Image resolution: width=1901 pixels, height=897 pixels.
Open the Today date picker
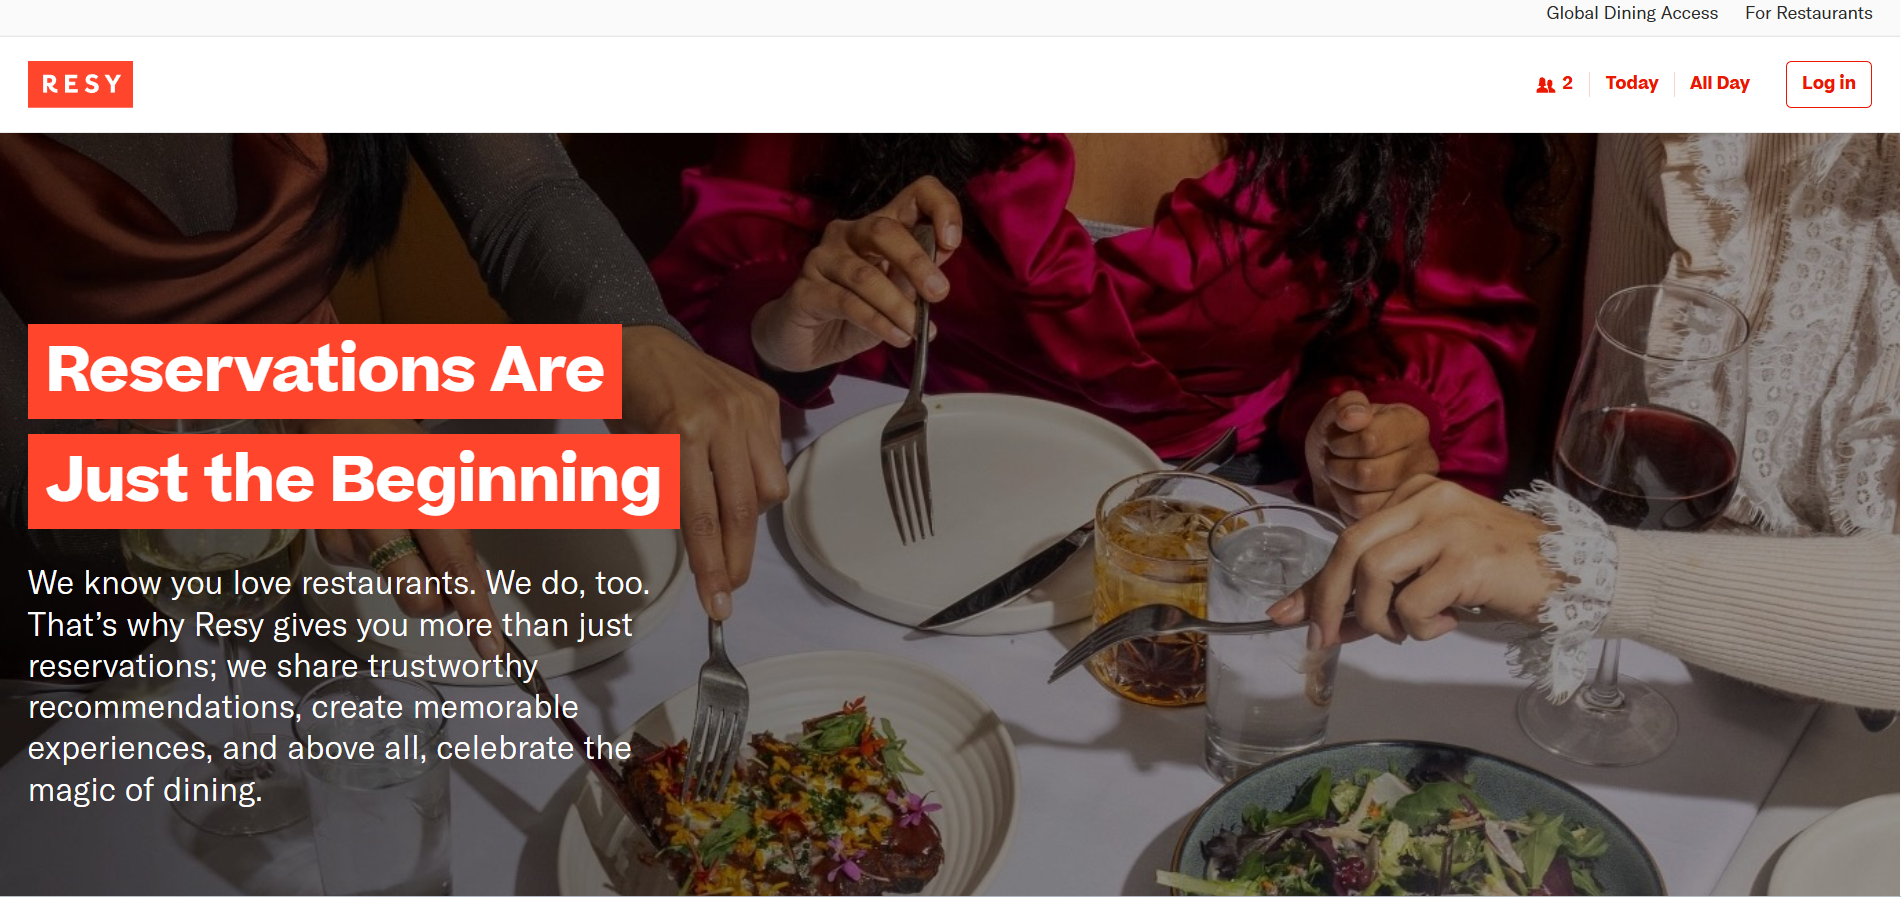[x=1631, y=84]
